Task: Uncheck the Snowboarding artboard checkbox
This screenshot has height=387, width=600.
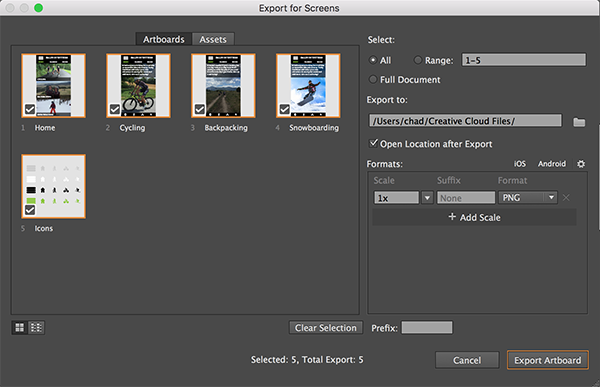Action: (285, 109)
